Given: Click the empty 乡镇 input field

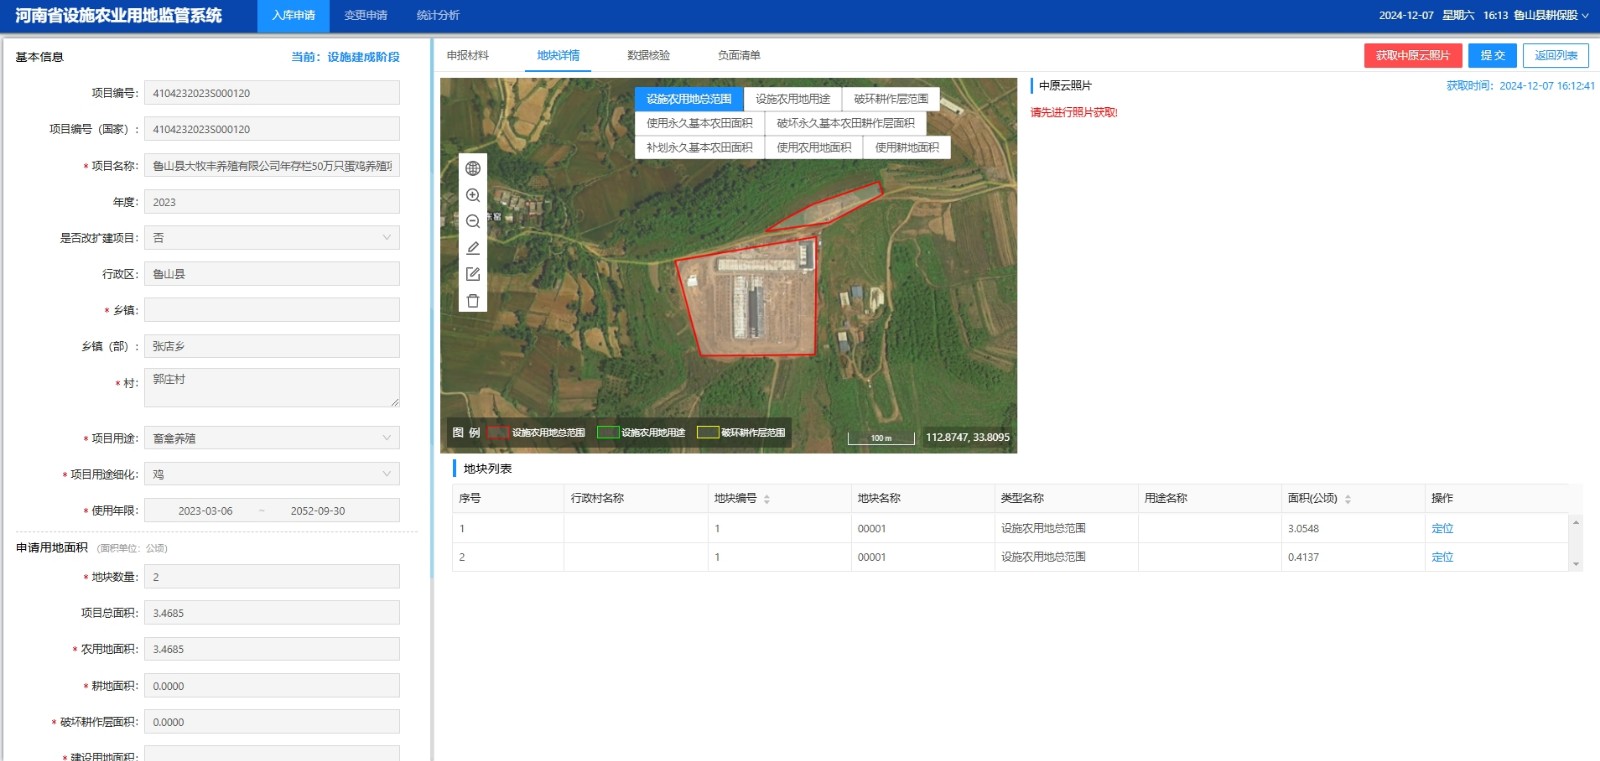Looking at the screenshot, I should 272,310.
